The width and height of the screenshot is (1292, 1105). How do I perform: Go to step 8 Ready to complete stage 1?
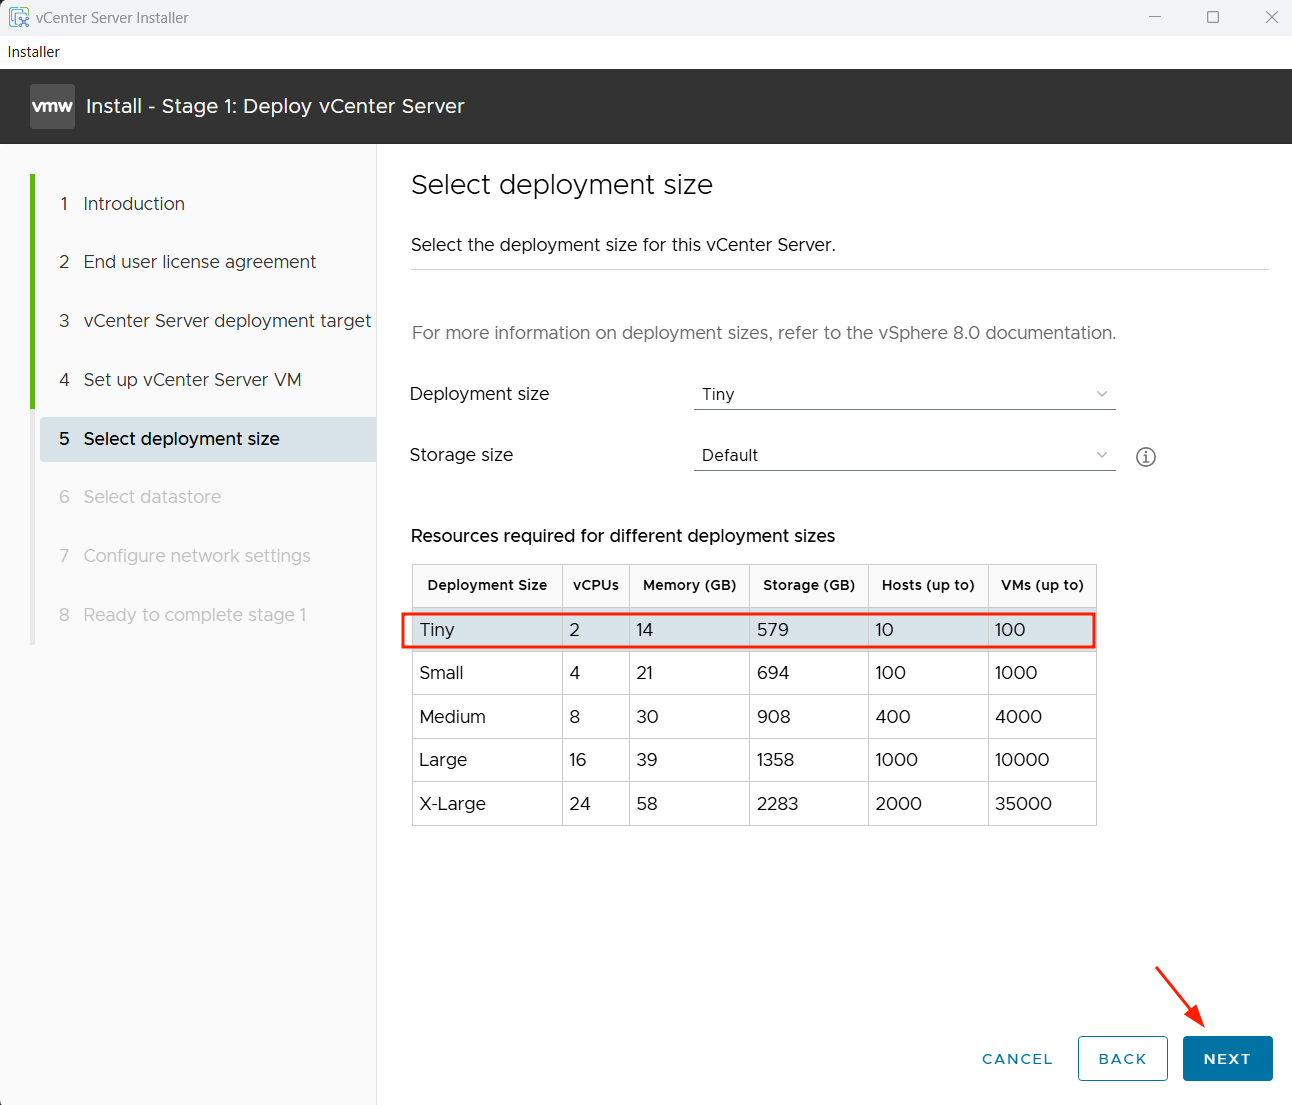click(182, 615)
